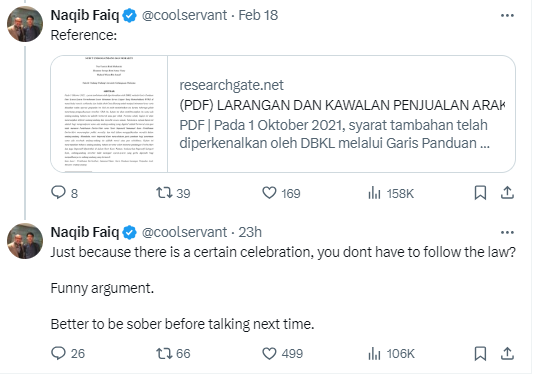Open the profile avatar of the top tweet
Viewport: 533px width, 374px height.
point(25,24)
